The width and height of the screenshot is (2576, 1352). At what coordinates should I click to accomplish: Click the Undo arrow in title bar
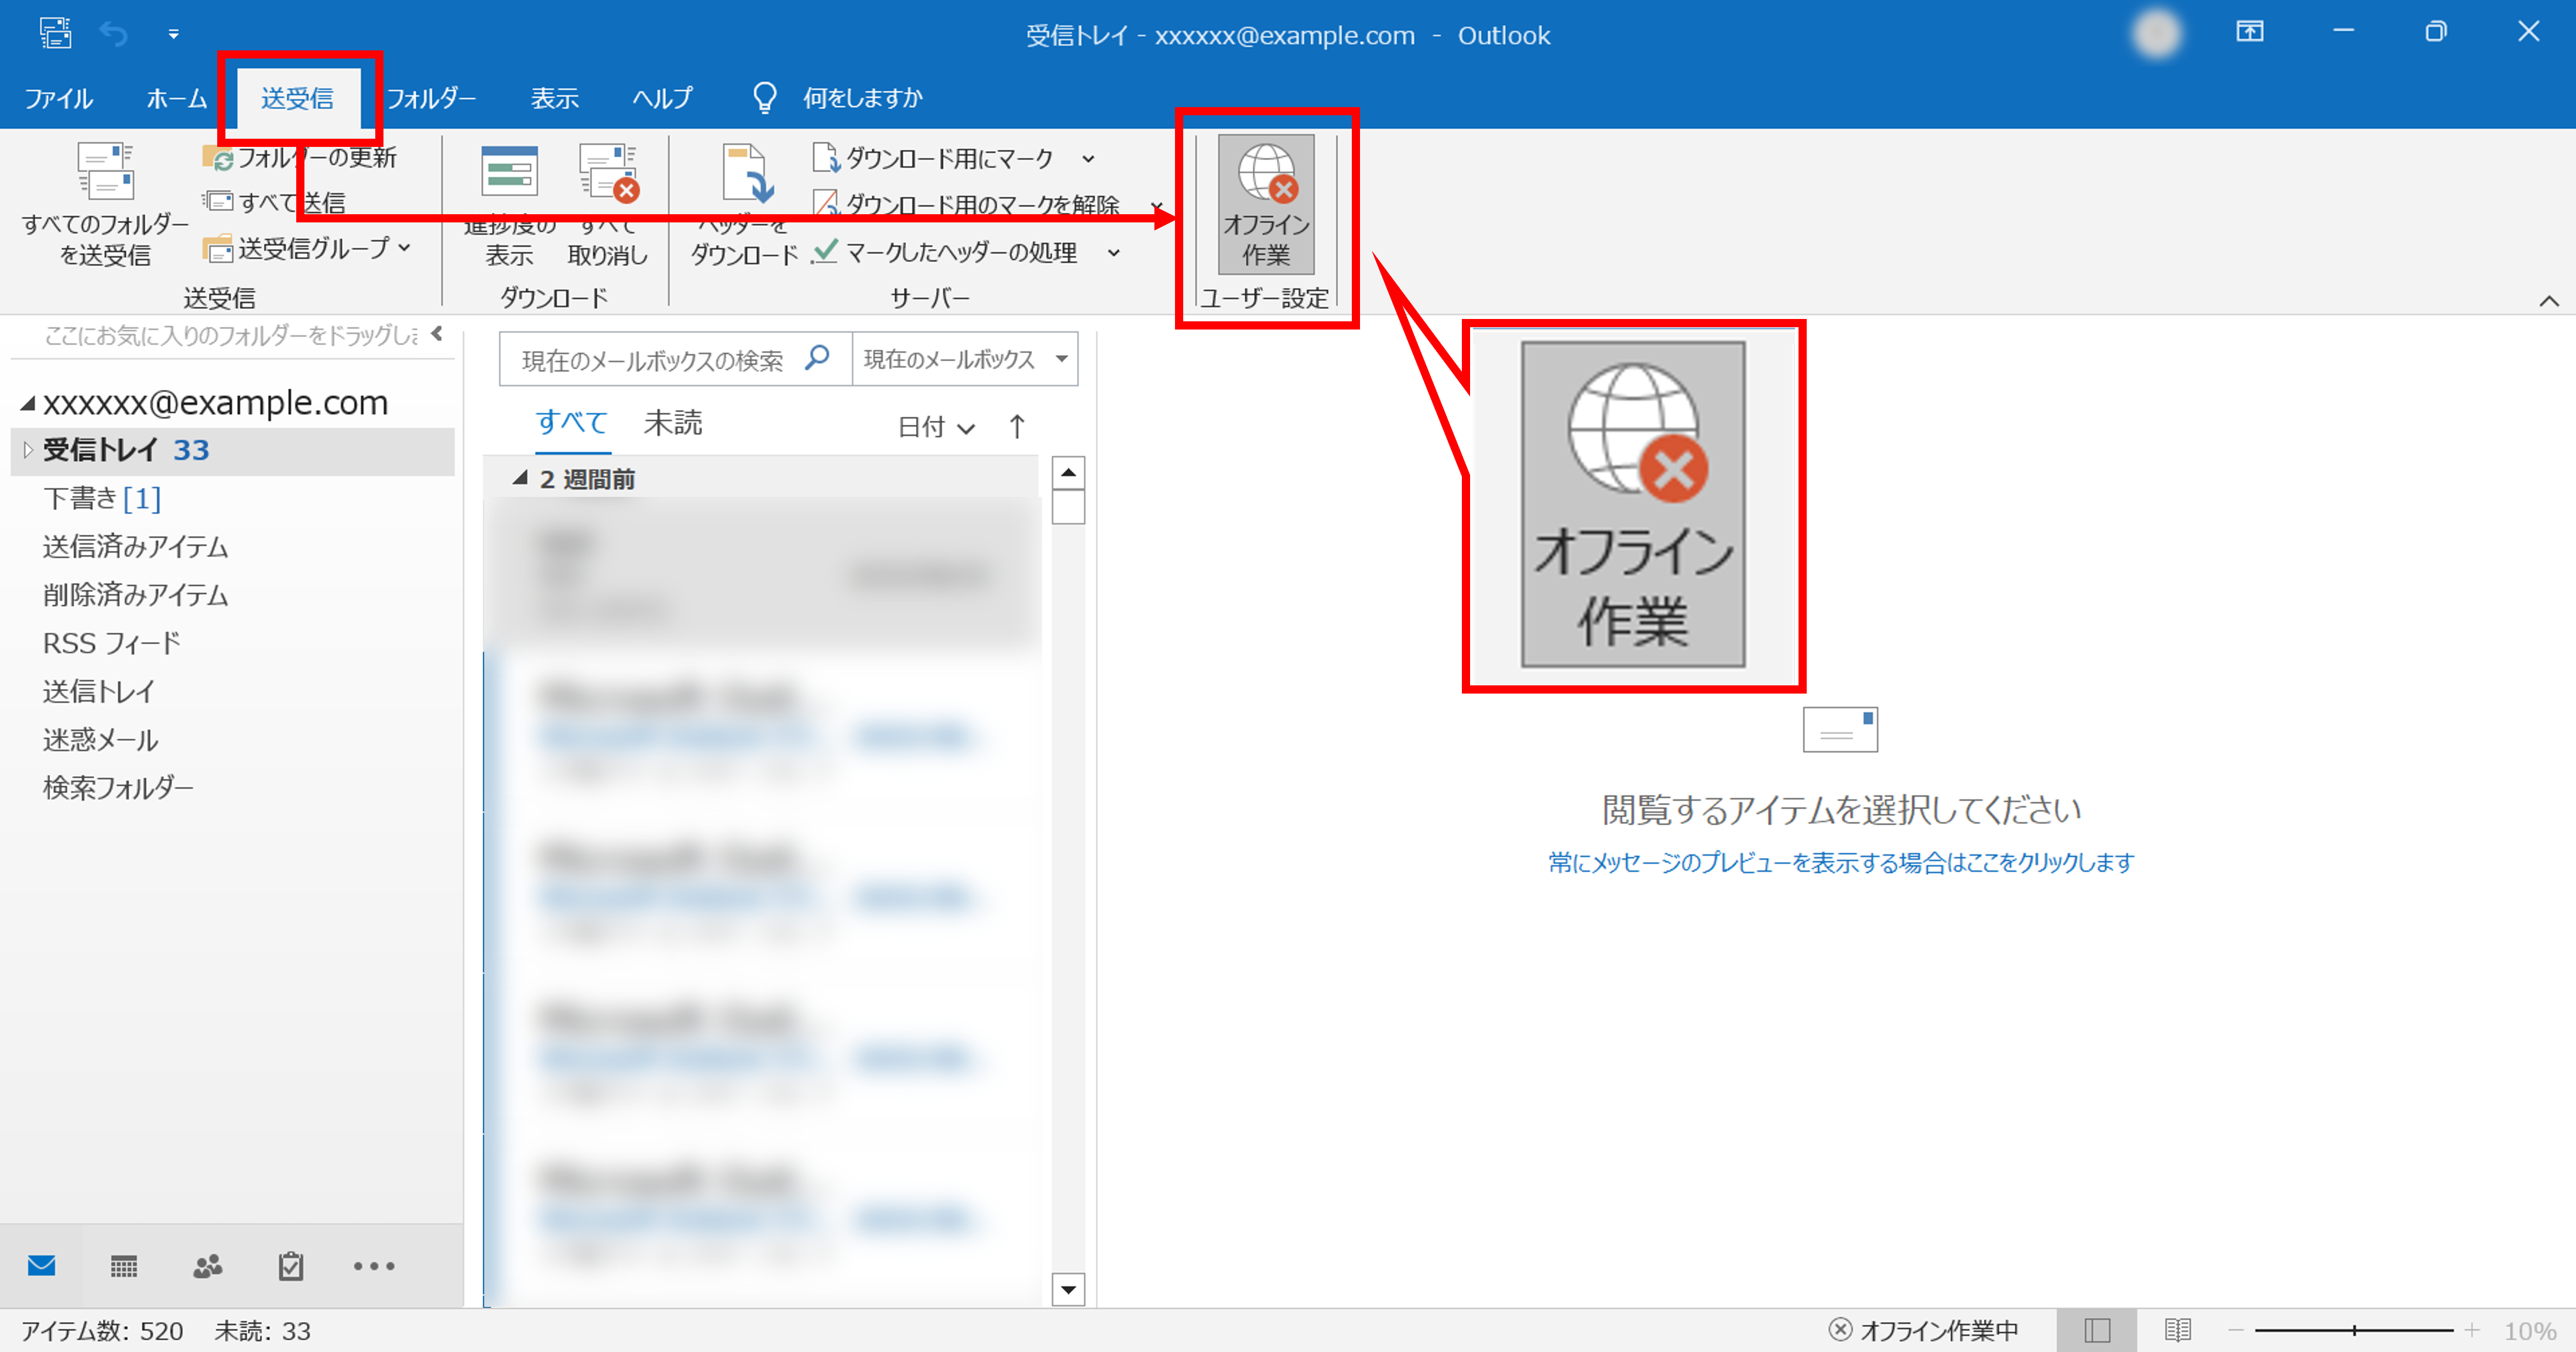(114, 35)
